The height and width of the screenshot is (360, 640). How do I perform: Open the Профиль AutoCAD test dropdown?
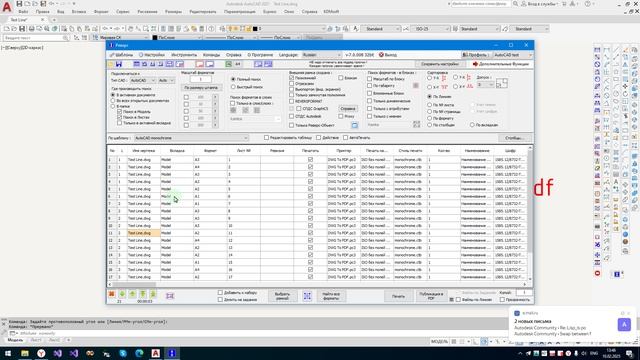click(x=512, y=55)
